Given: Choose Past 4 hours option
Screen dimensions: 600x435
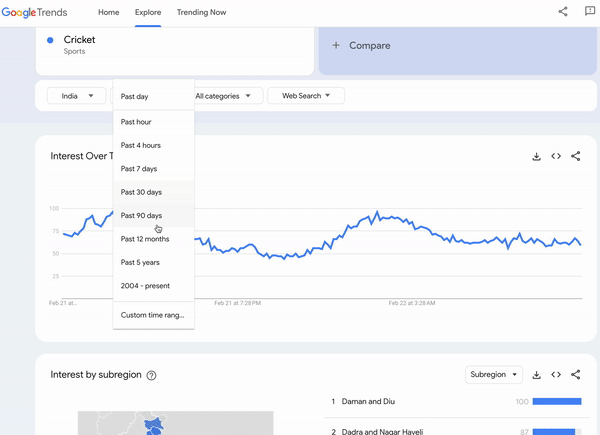Looking at the screenshot, I should tap(153, 145).
